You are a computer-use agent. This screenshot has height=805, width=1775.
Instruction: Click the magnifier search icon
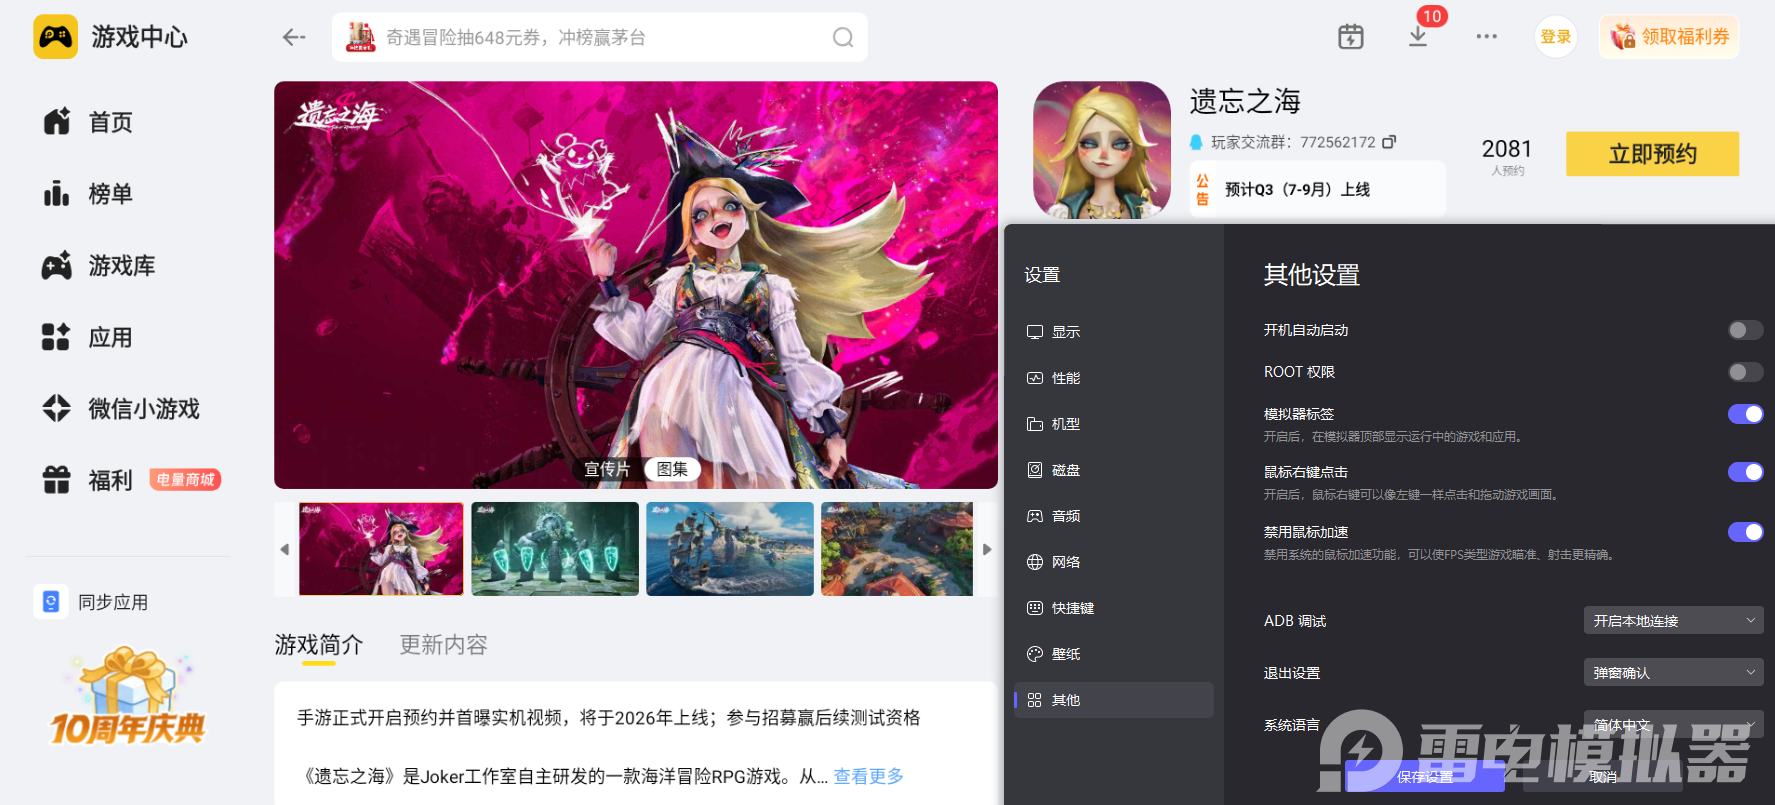[843, 37]
